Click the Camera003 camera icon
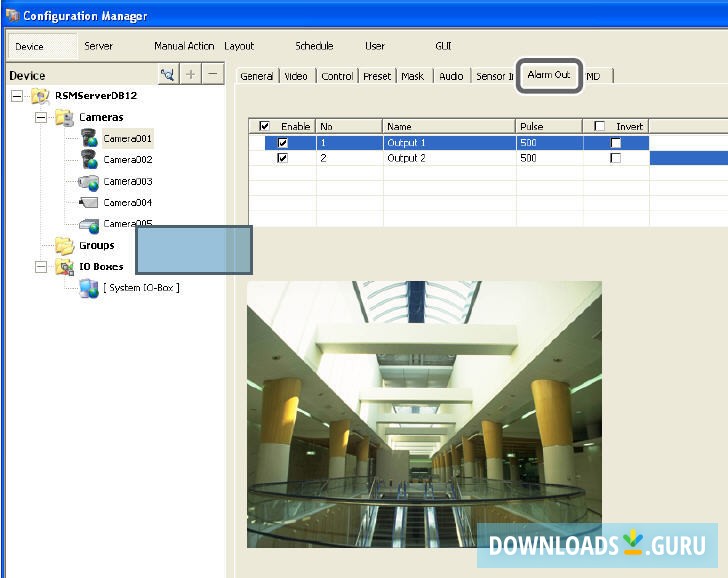The width and height of the screenshot is (728, 578). [88, 182]
